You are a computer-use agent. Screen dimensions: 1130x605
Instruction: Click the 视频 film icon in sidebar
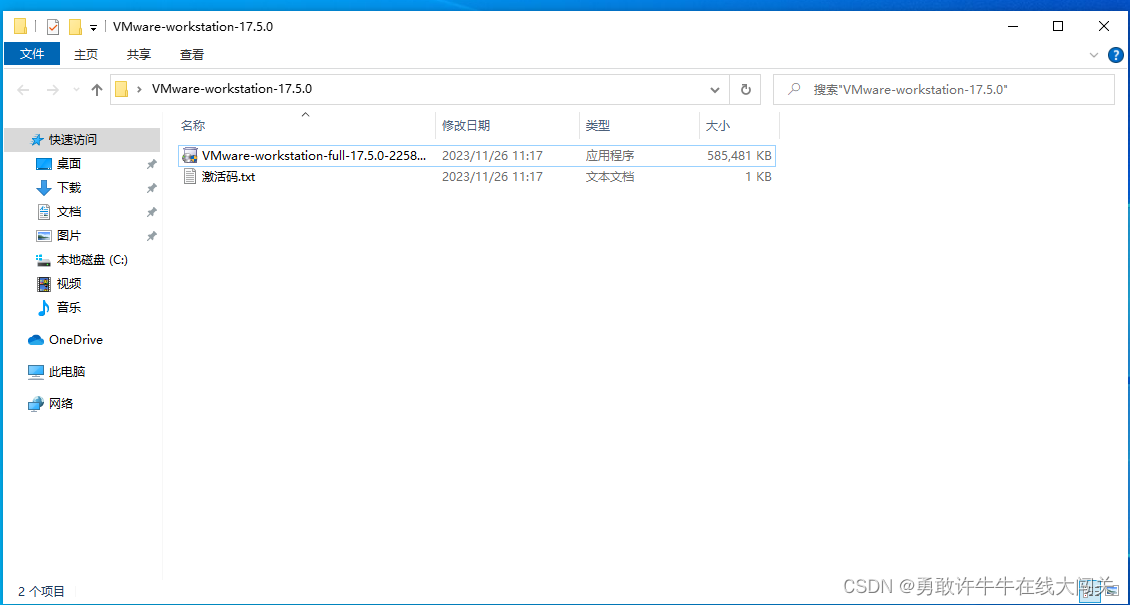(44, 284)
